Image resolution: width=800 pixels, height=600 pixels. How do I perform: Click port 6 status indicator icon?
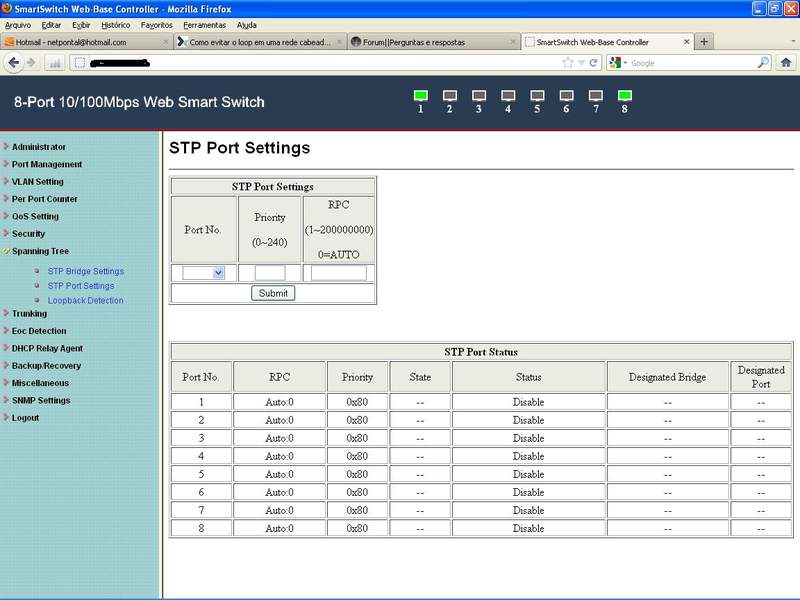(x=566, y=96)
